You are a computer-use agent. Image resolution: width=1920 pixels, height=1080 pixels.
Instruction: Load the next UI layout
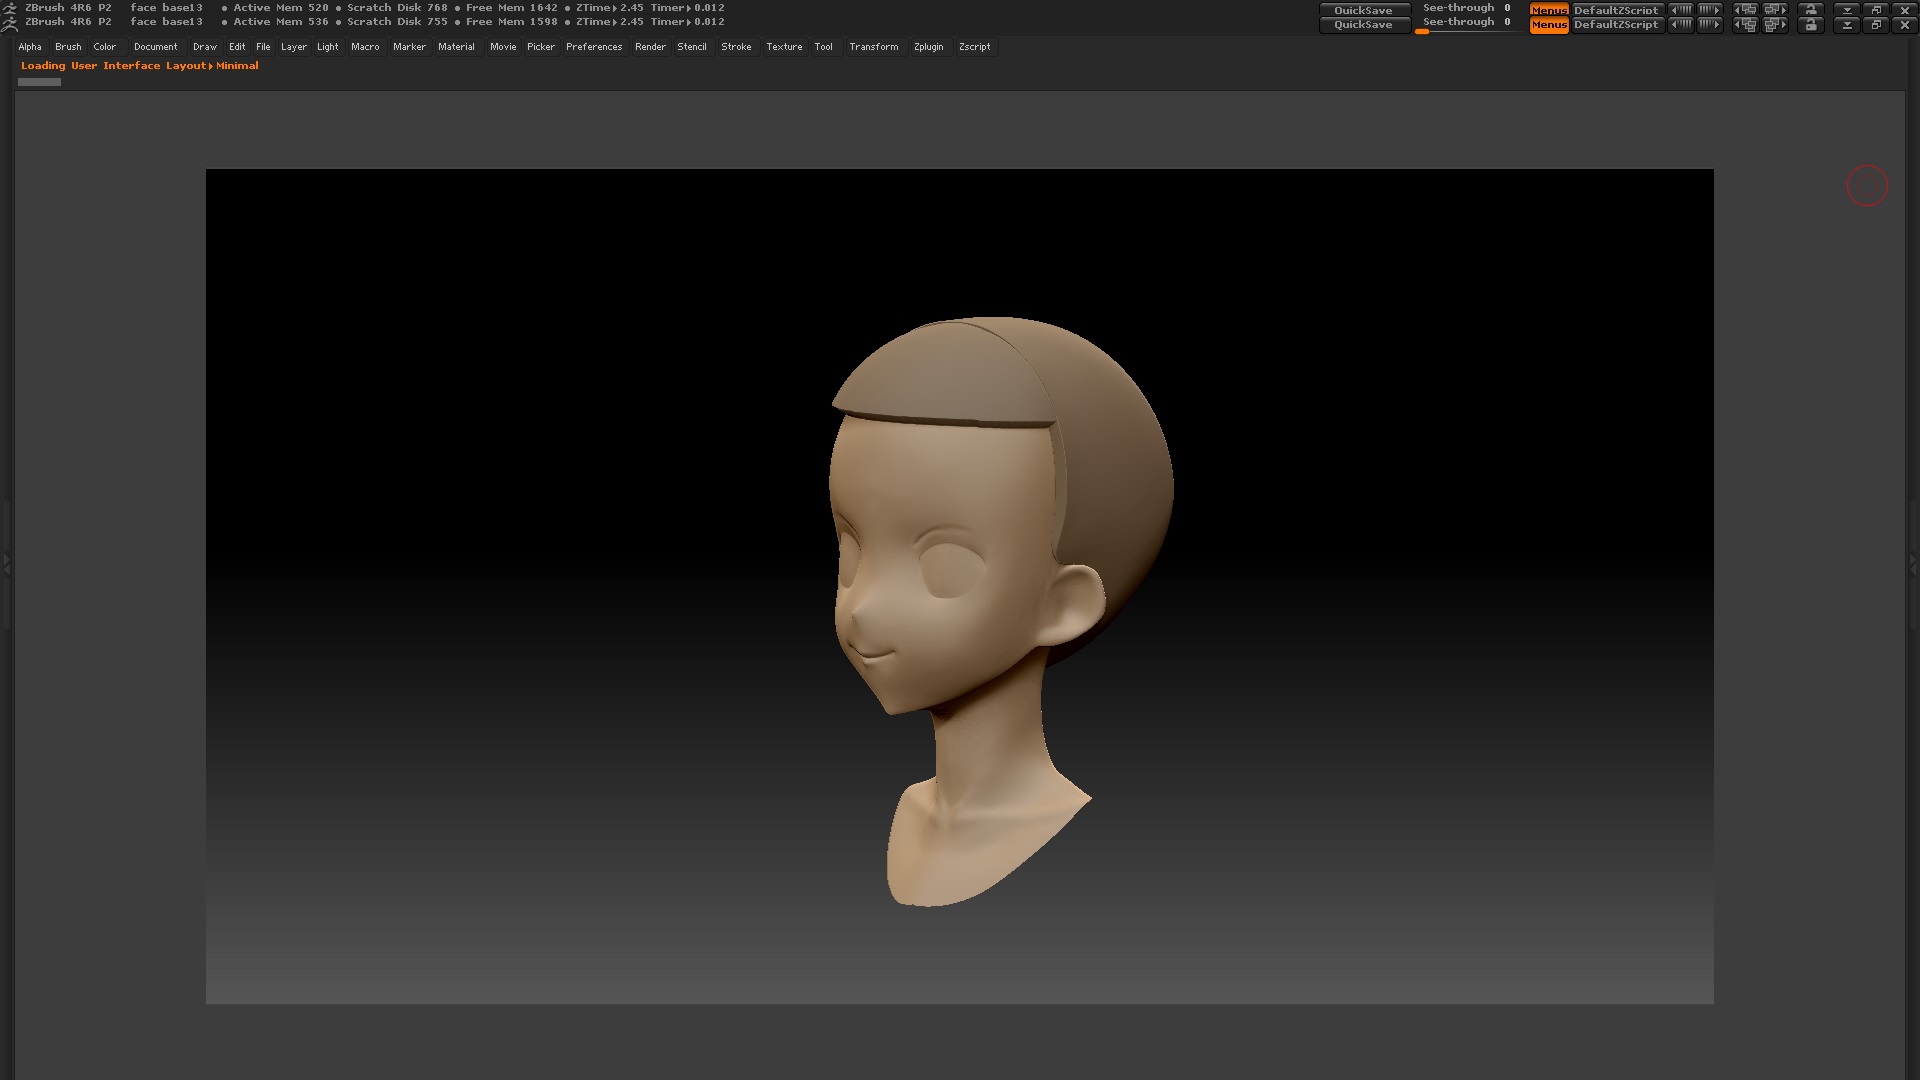pos(1775,24)
